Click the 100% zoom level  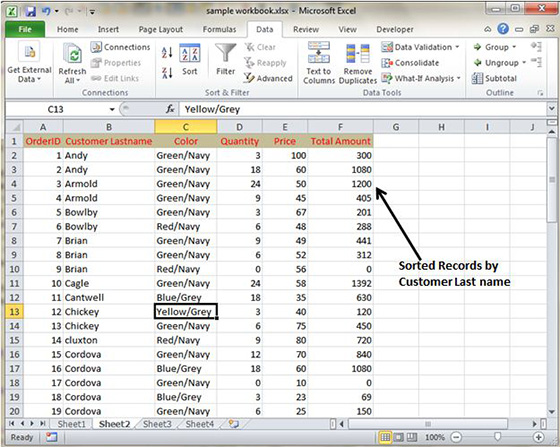434,437
